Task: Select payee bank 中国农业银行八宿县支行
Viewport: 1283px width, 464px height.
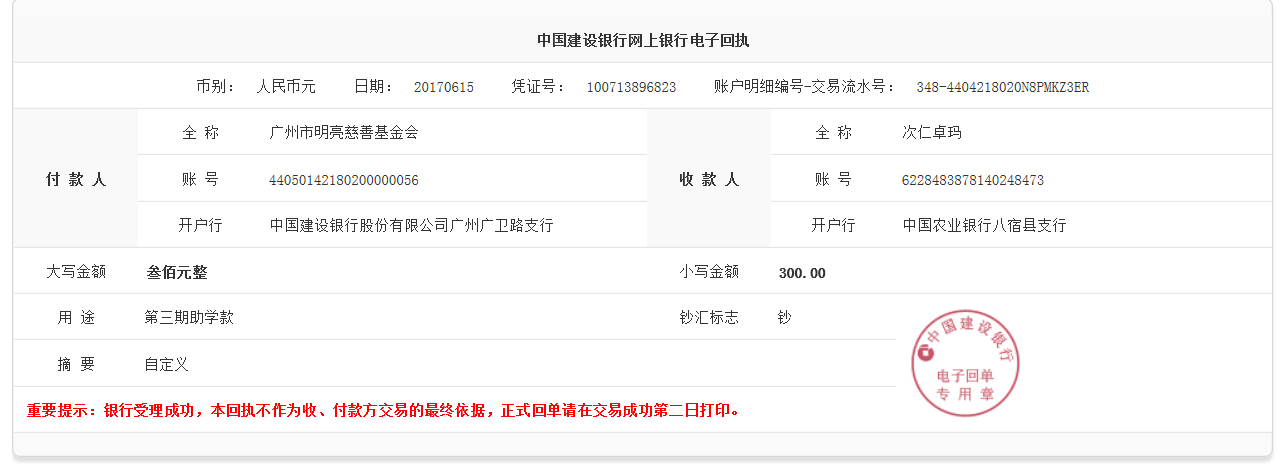Action: 984,226
